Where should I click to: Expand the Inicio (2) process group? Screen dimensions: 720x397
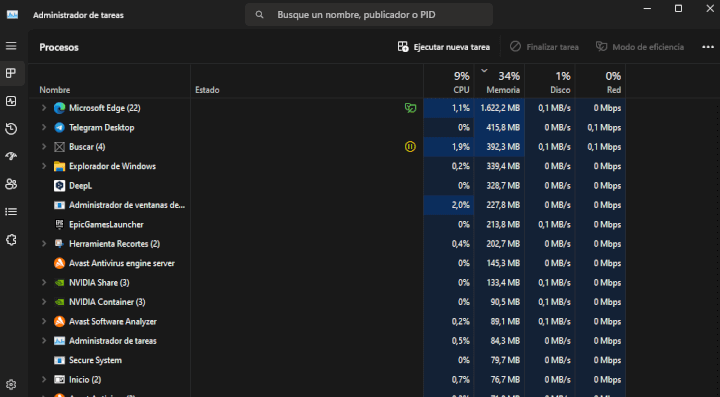click(44, 380)
